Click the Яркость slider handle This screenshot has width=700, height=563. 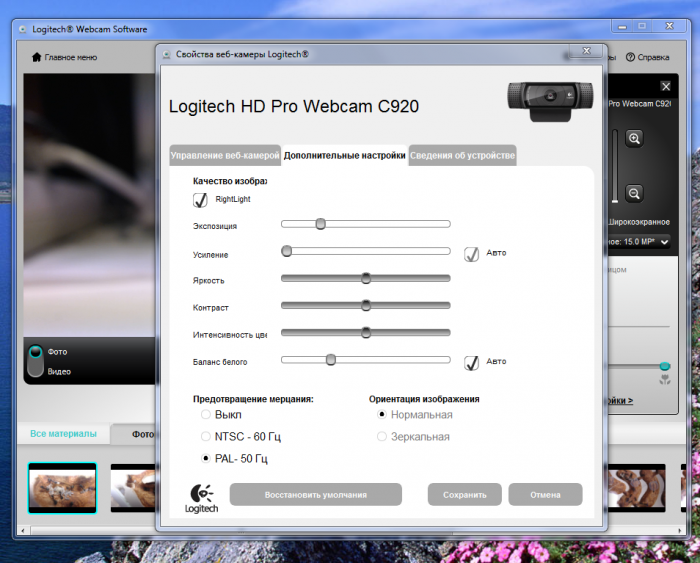tap(366, 278)
